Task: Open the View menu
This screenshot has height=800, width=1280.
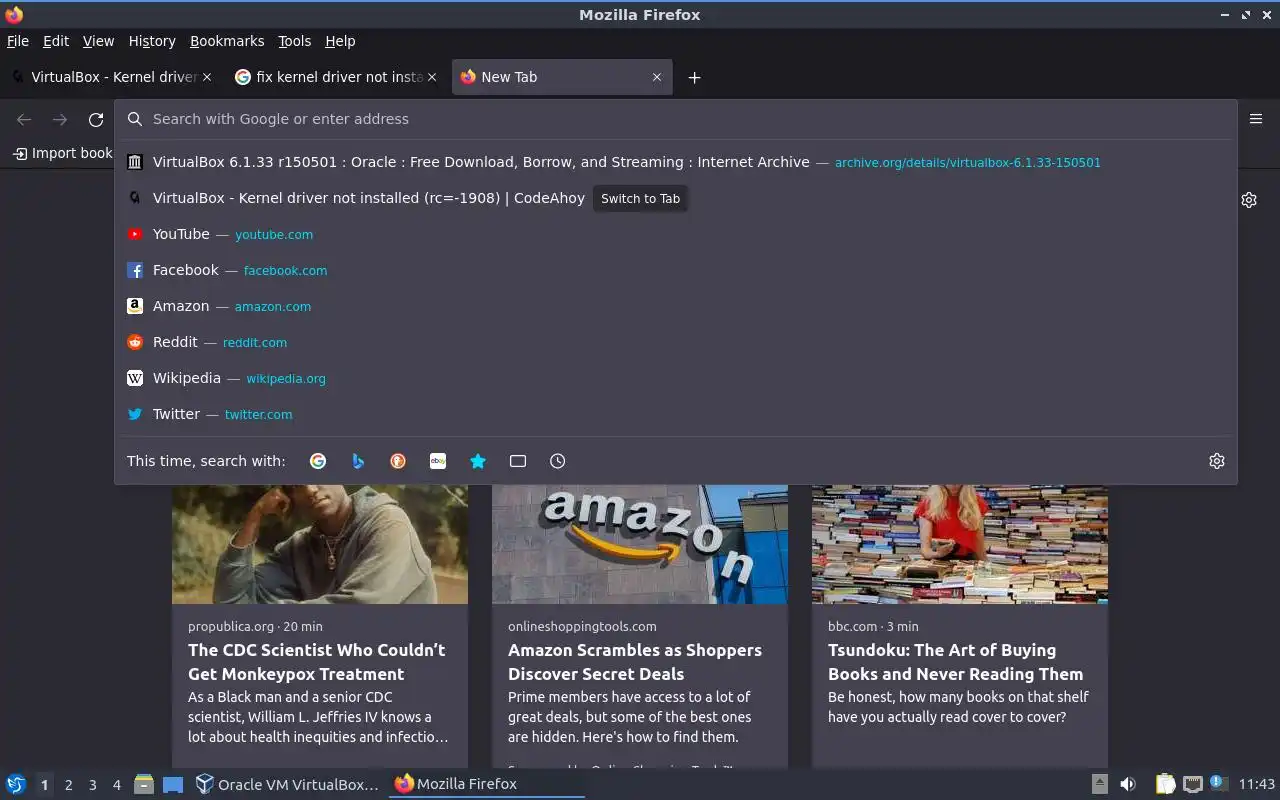Action: point(98,41)
